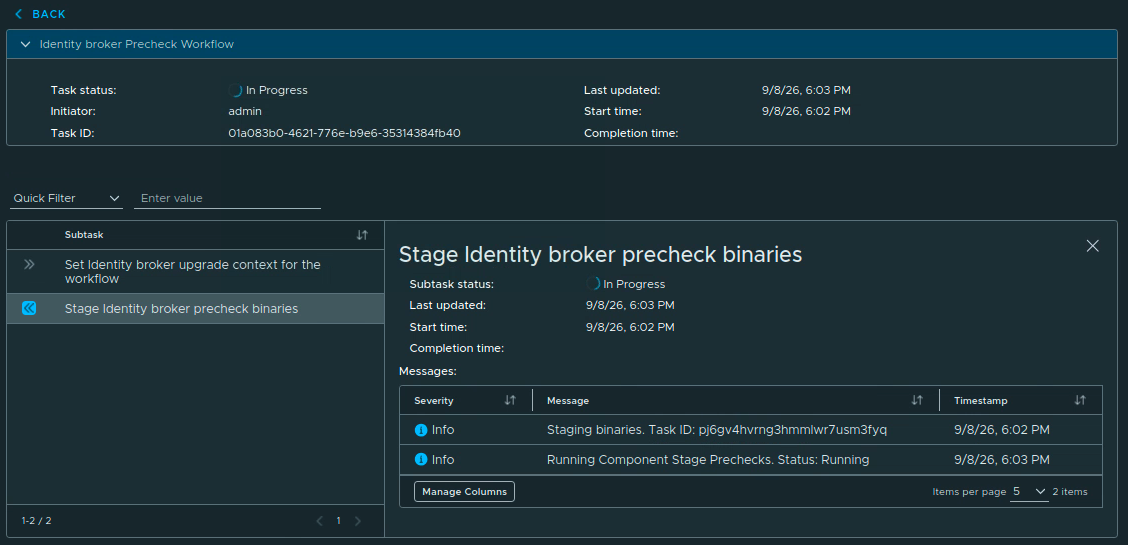Click the Severity column header
This screenshot has height=545, width=1128.
tap(434, 400)
